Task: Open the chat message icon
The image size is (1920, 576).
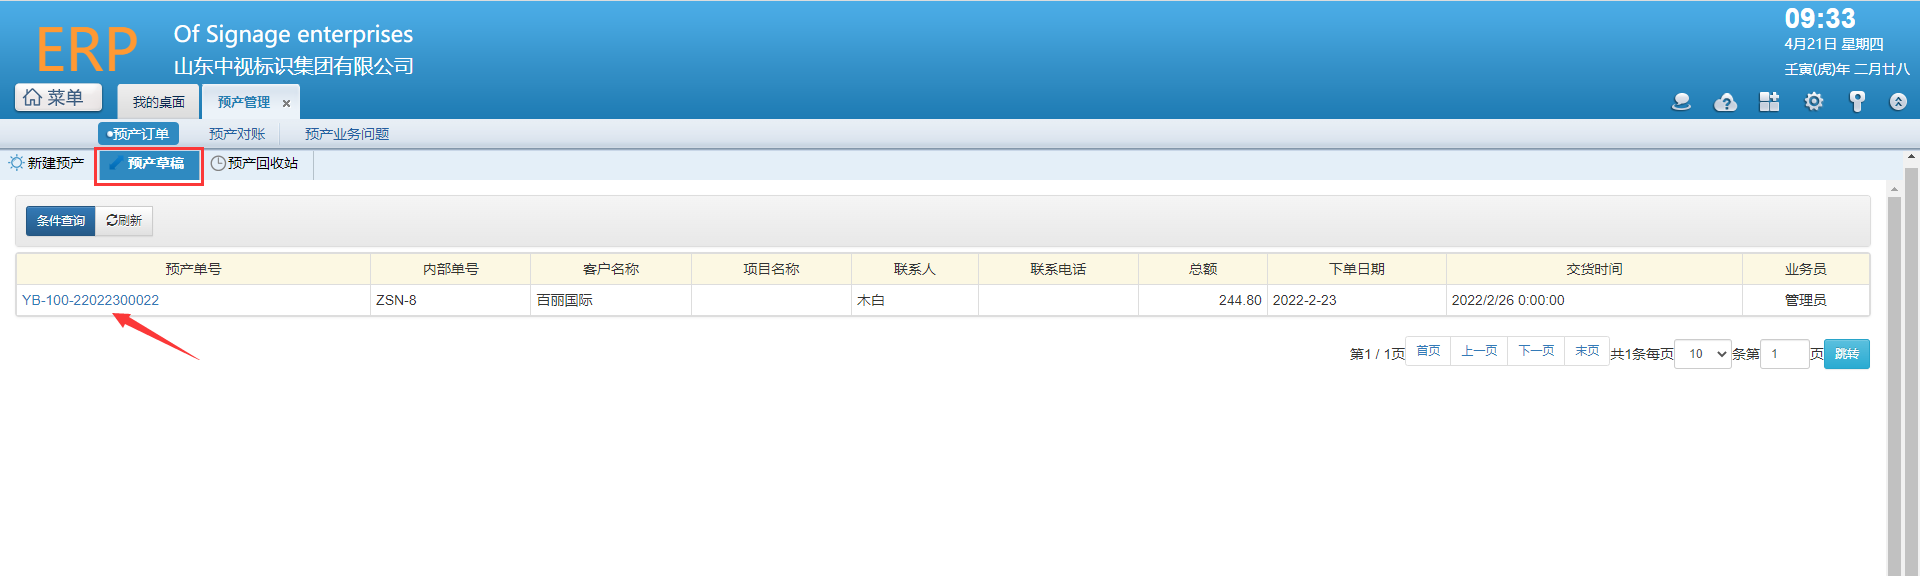Action: pos(1681,101)
